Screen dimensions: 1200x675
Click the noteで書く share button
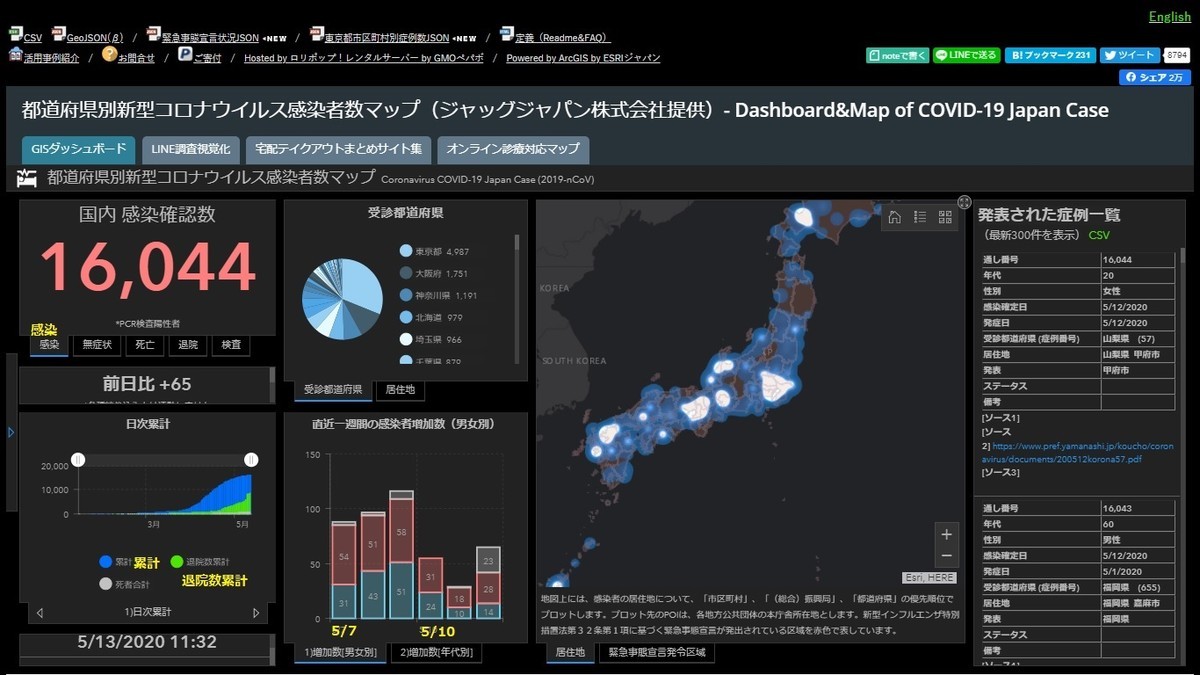tap(897, 55)
